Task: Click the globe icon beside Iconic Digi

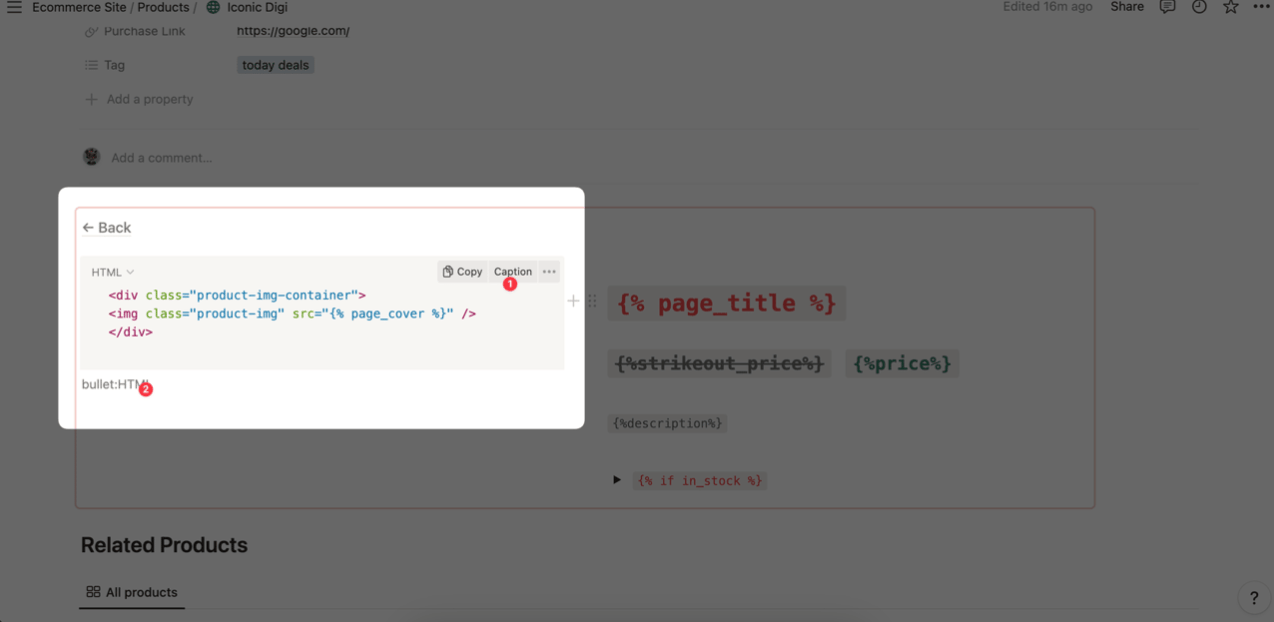Action: [213, 7]
